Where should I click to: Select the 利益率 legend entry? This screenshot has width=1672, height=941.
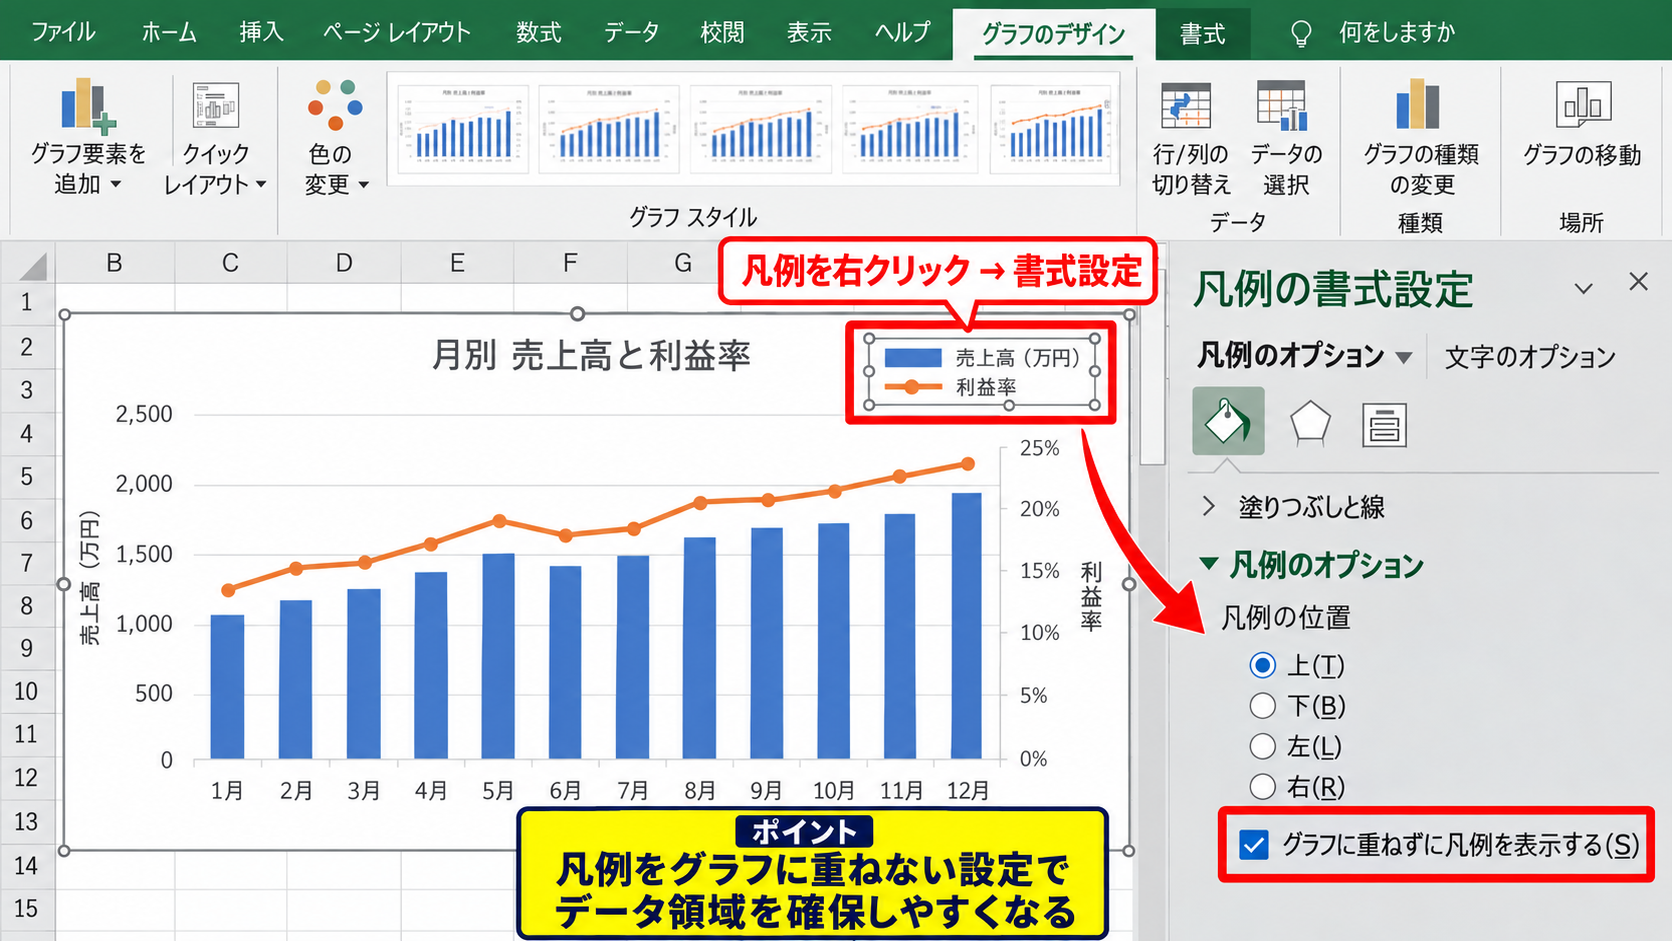click(951, 387)
